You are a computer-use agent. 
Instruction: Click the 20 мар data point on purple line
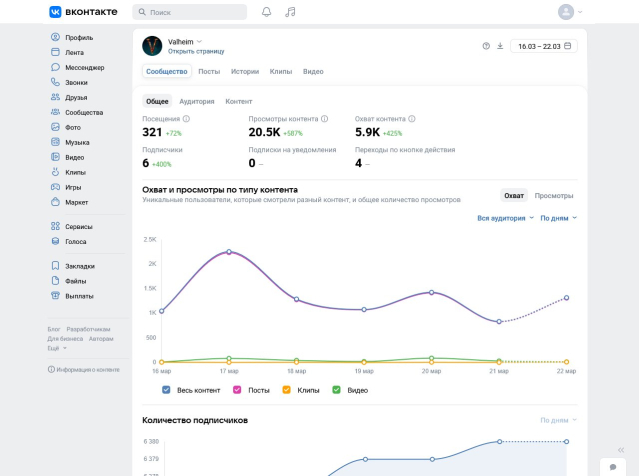tap(431, 292)
